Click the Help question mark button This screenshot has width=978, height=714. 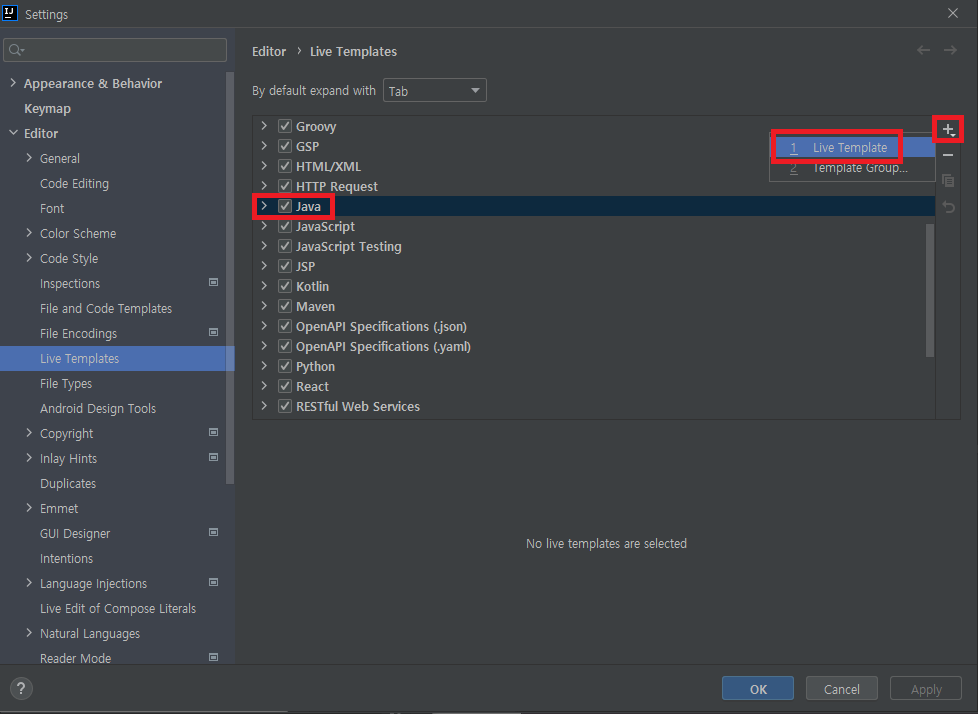pyautogui.click(x=21, y=688)
